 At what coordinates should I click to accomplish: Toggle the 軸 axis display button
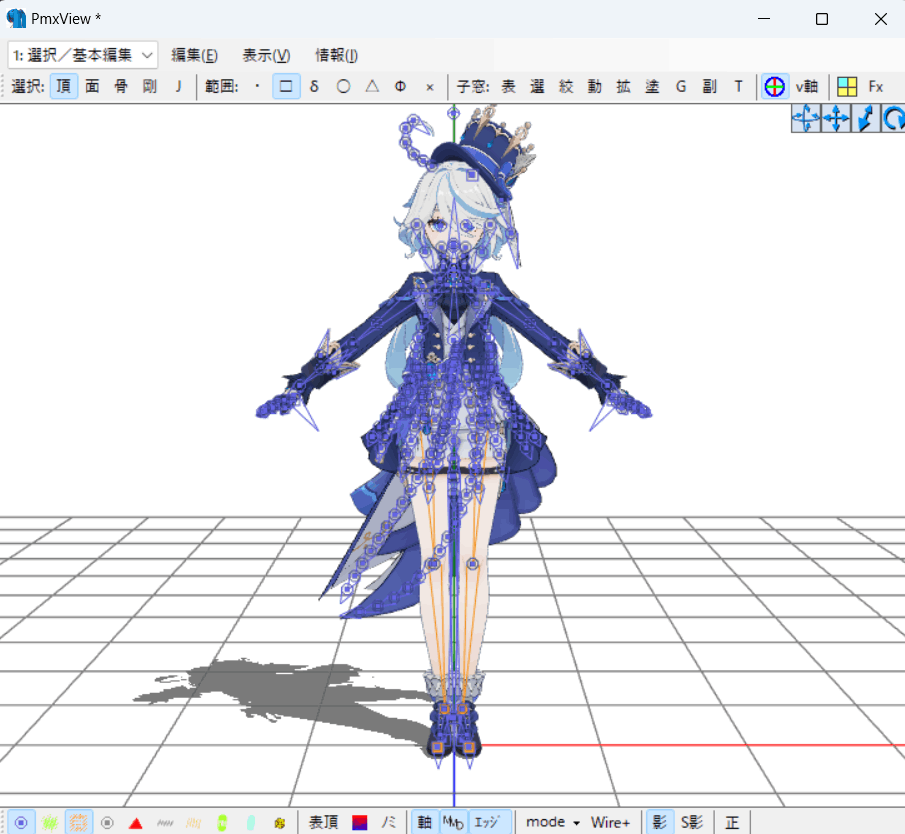pyautogui.click(x=425, y=822)
